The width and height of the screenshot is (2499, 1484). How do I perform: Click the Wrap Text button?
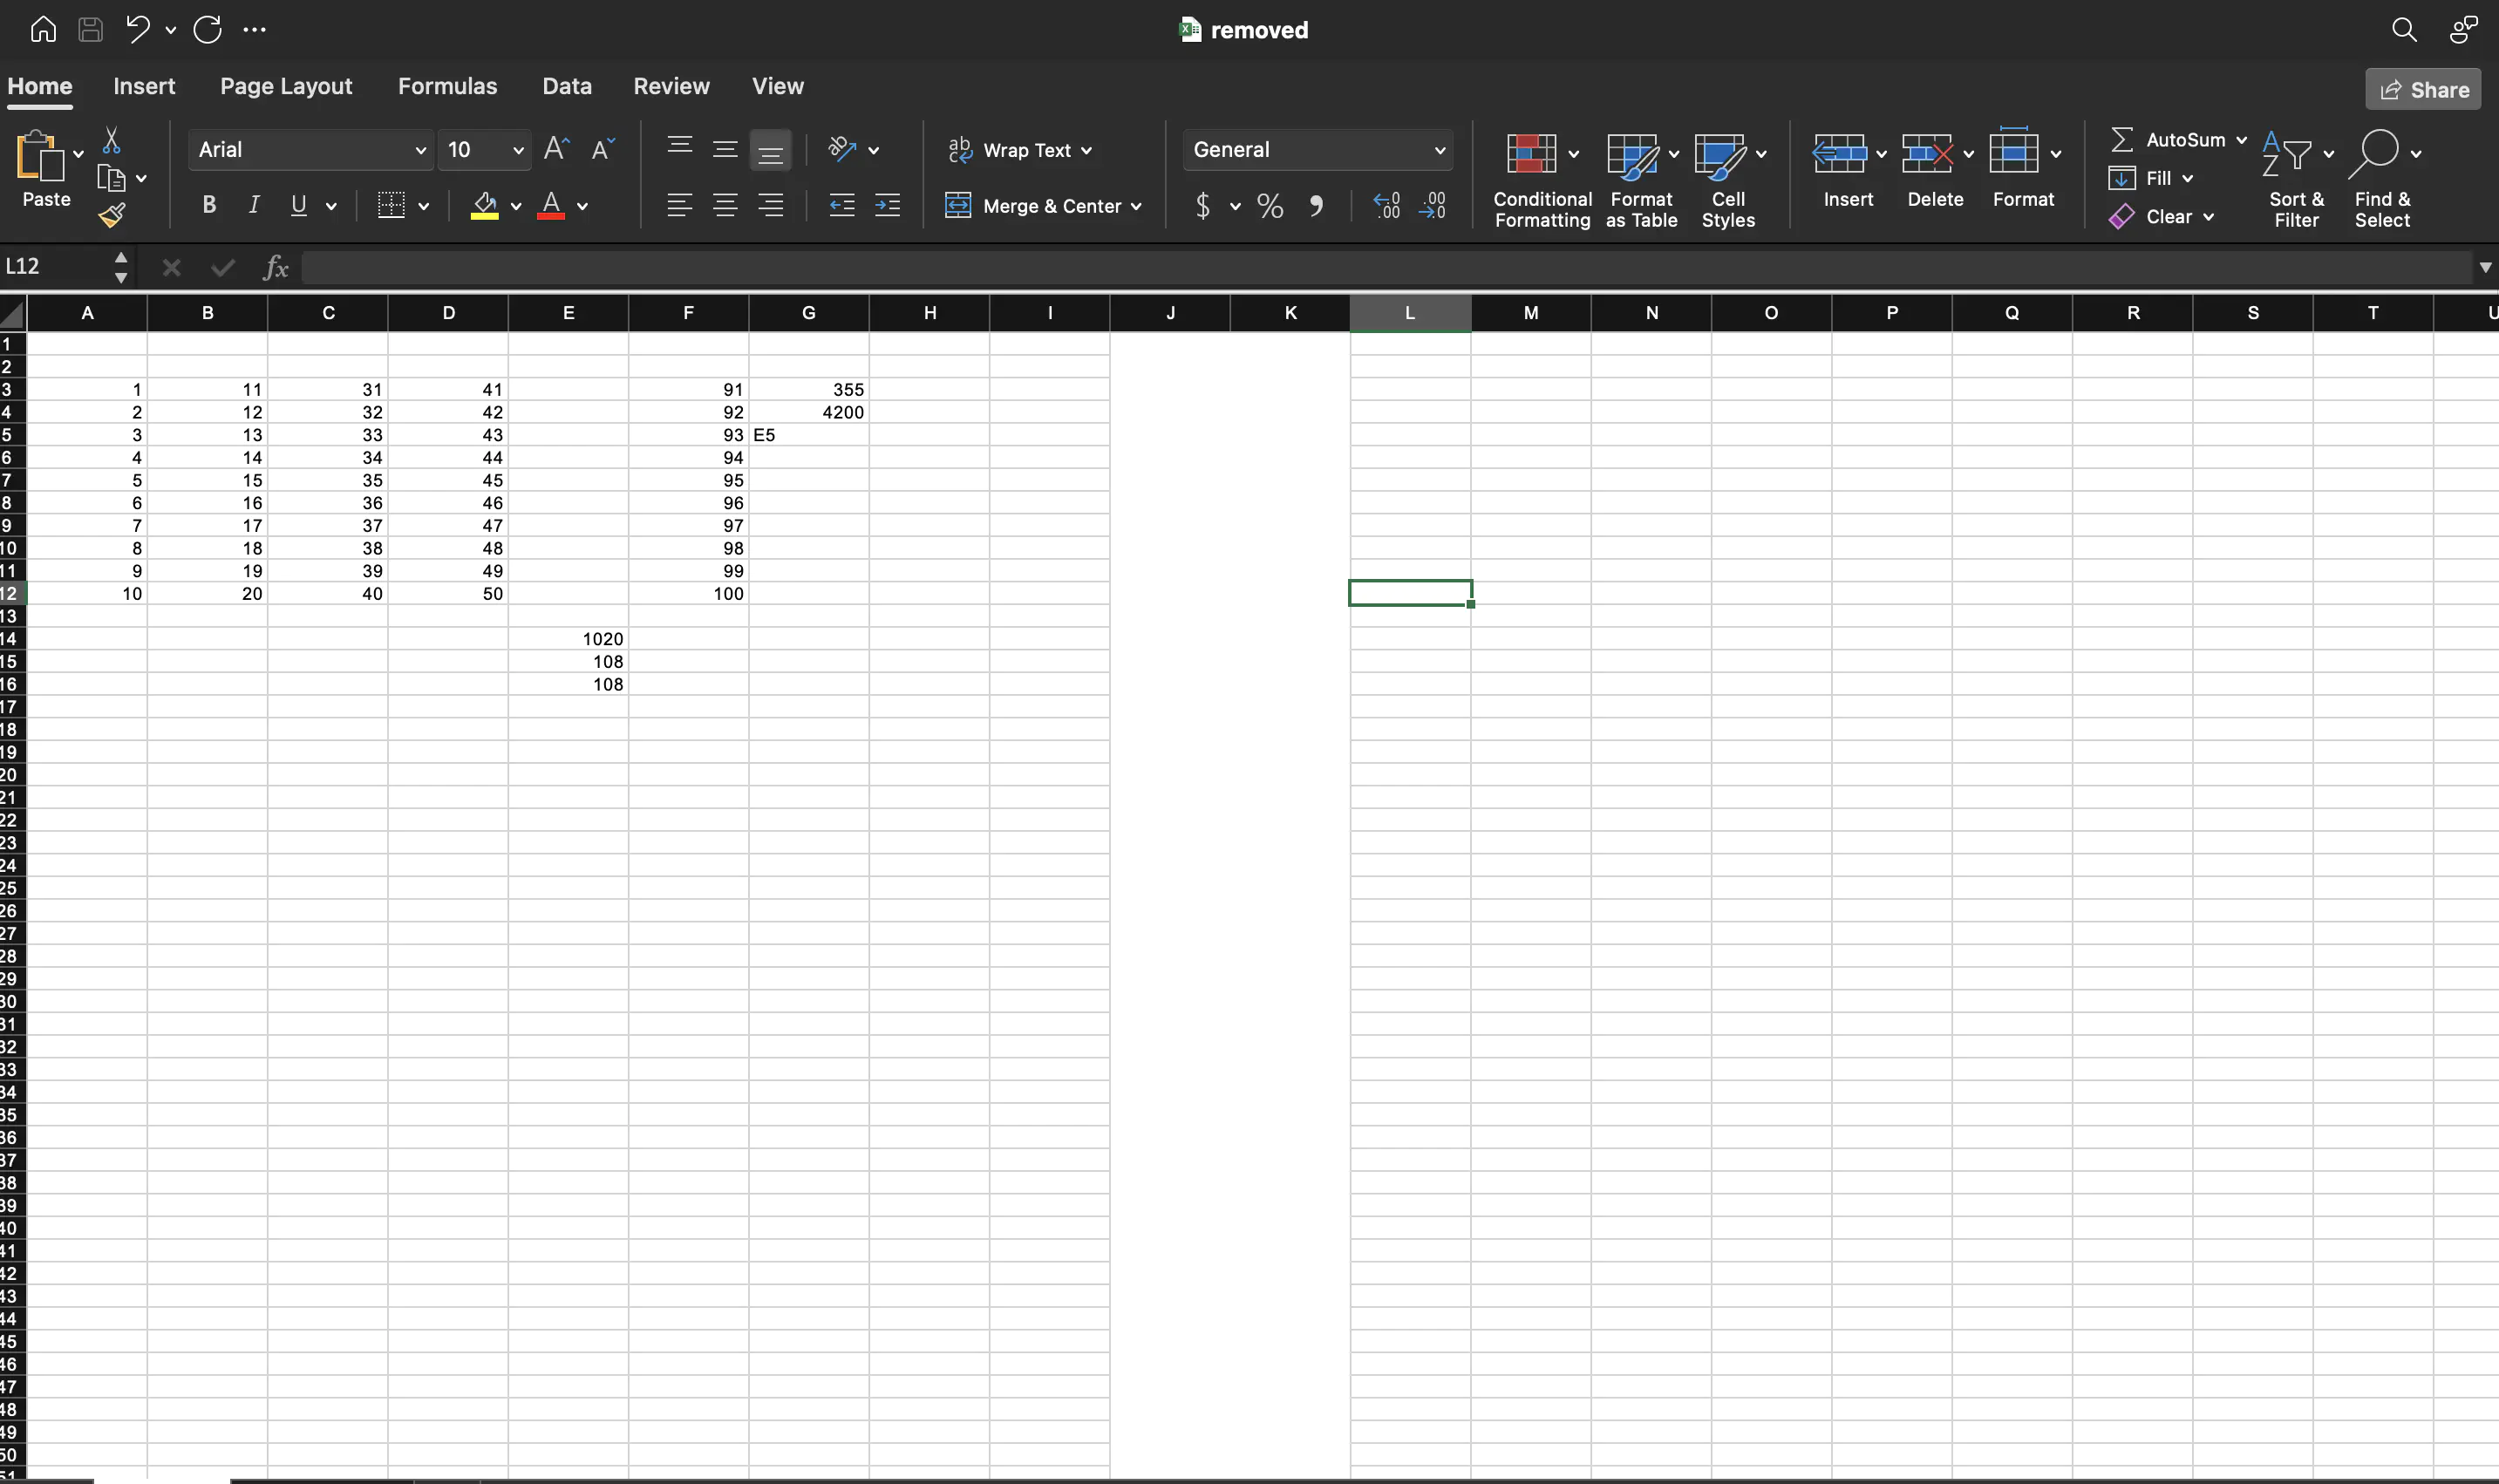(1020, 150)
